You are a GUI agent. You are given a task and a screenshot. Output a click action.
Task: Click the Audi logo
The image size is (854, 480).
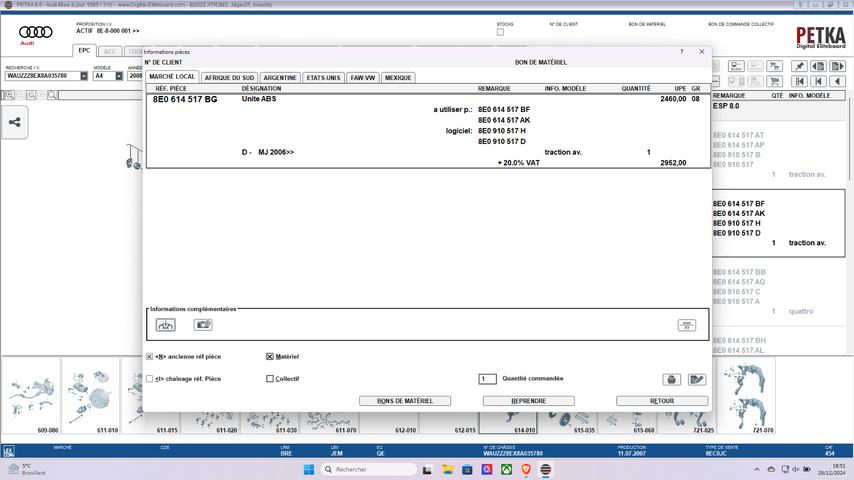(35, 34)
